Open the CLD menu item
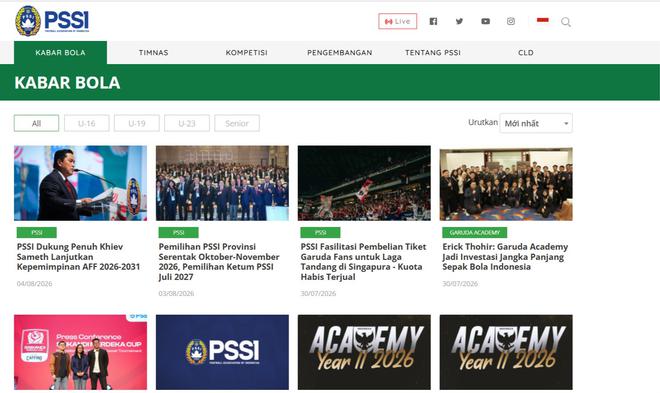This screenshot has width=660, height=393. click(526, 53)
